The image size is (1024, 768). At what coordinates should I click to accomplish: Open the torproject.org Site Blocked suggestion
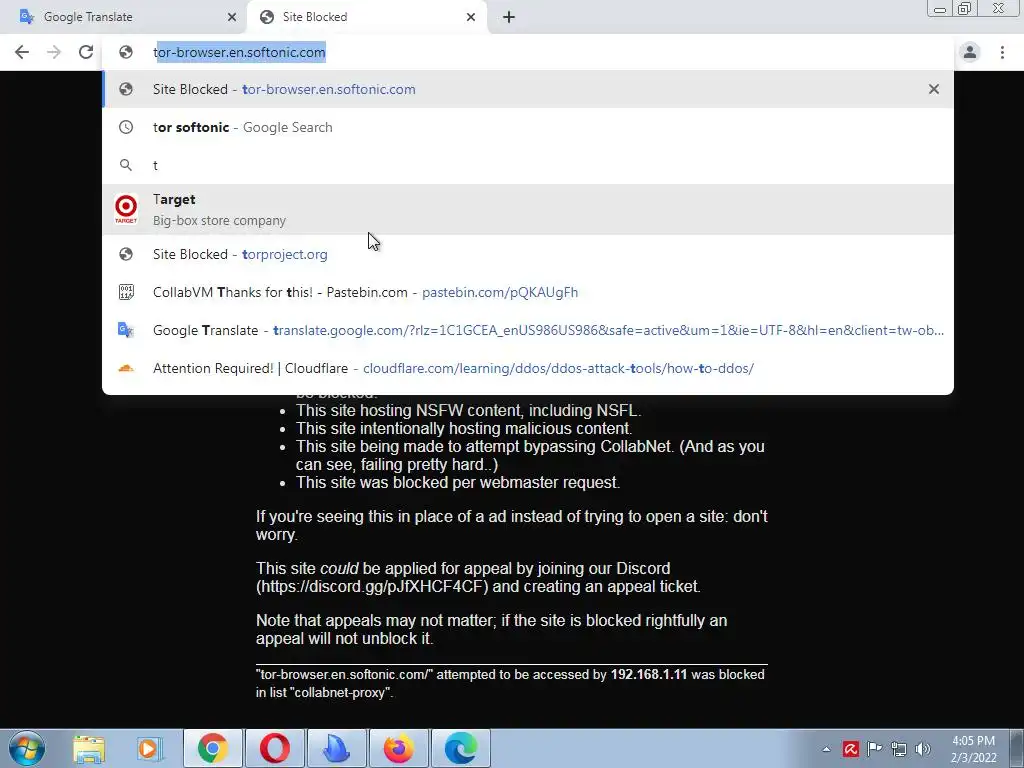pos(528,254)
